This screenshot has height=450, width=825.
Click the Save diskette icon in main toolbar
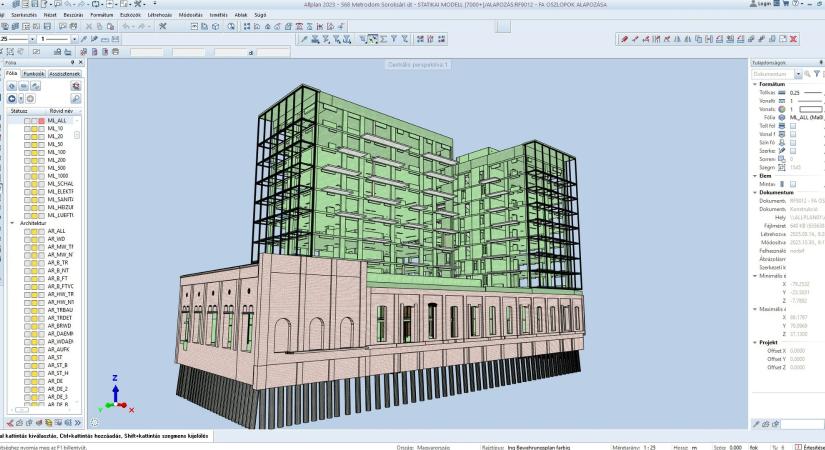pos(47,26)
